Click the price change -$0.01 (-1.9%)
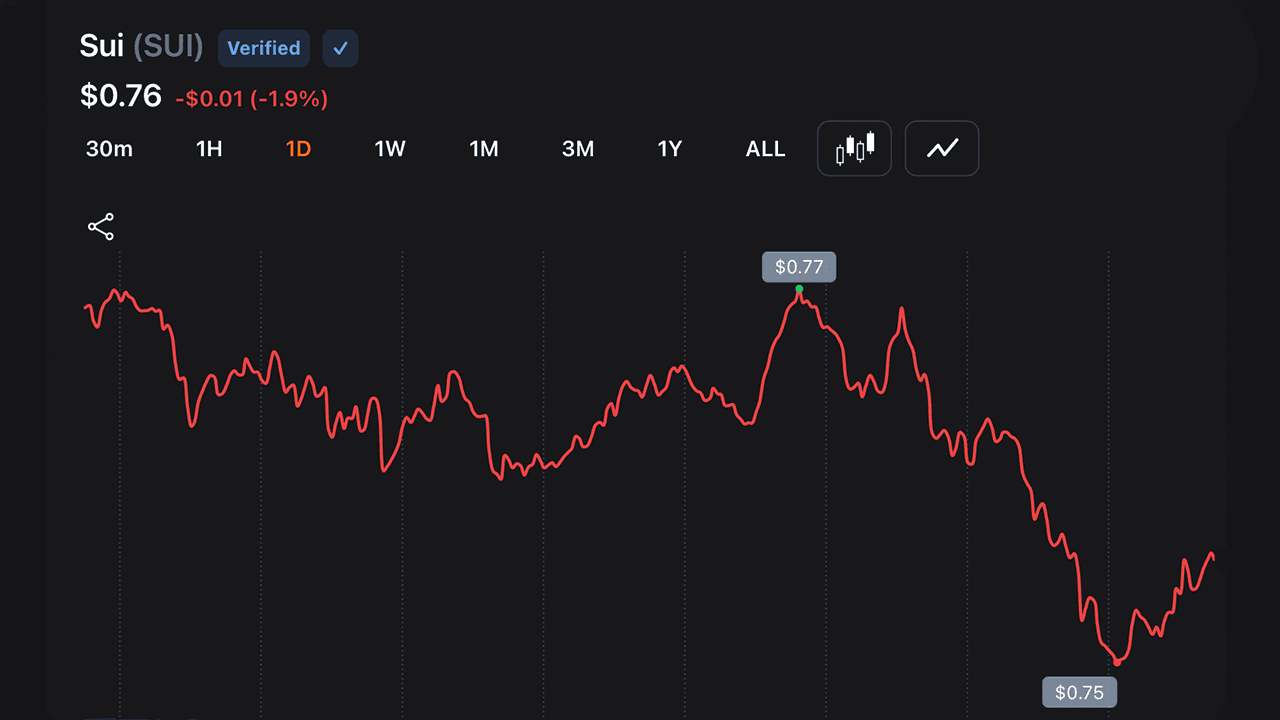The image size is (1280, 720). 252,99
